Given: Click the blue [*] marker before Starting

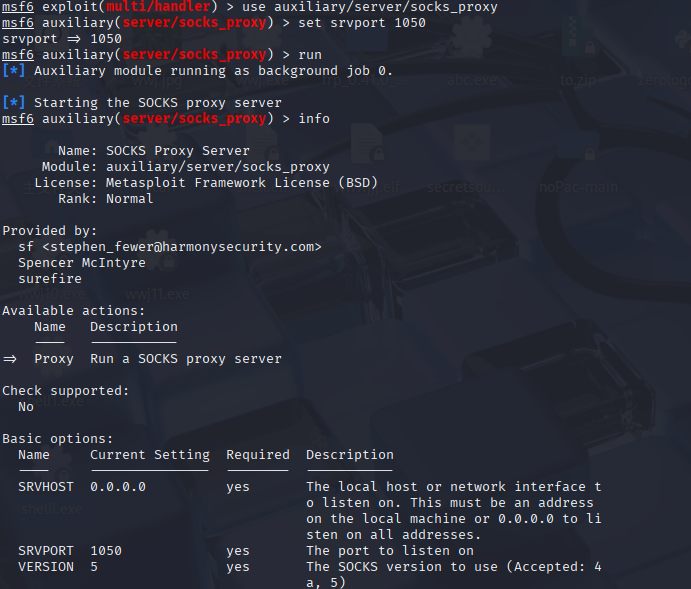Looking at the screenshot, I should 14,103.
